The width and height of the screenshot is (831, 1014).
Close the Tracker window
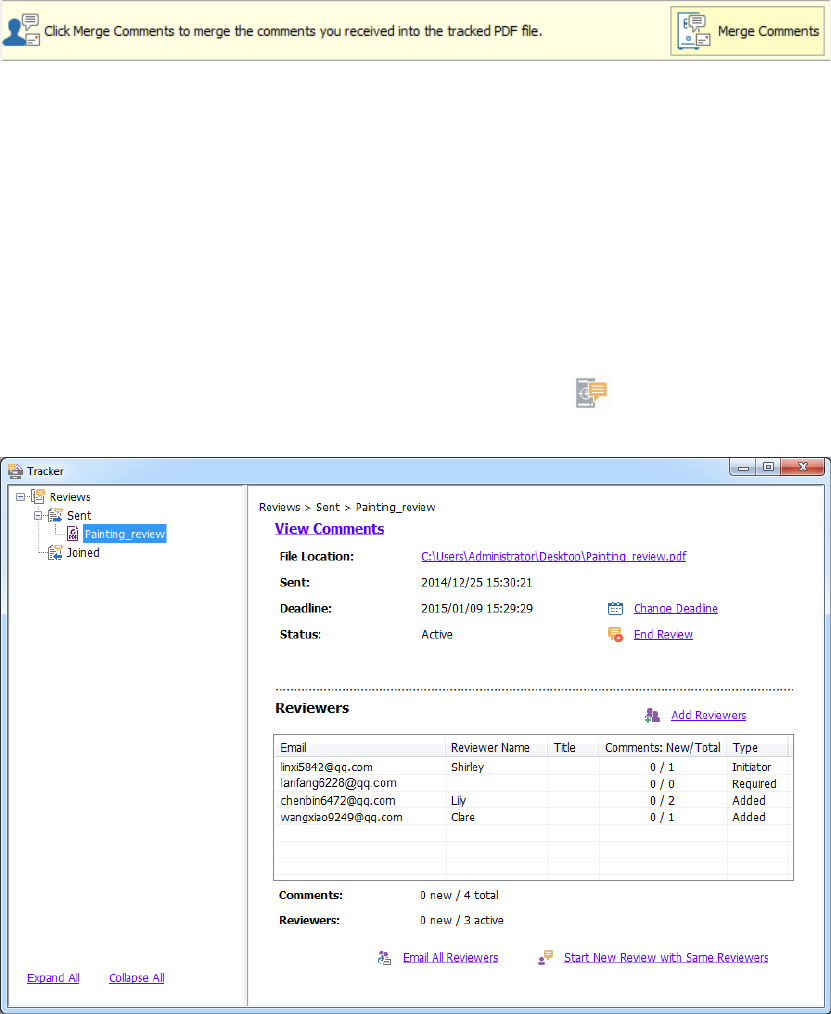803,467
